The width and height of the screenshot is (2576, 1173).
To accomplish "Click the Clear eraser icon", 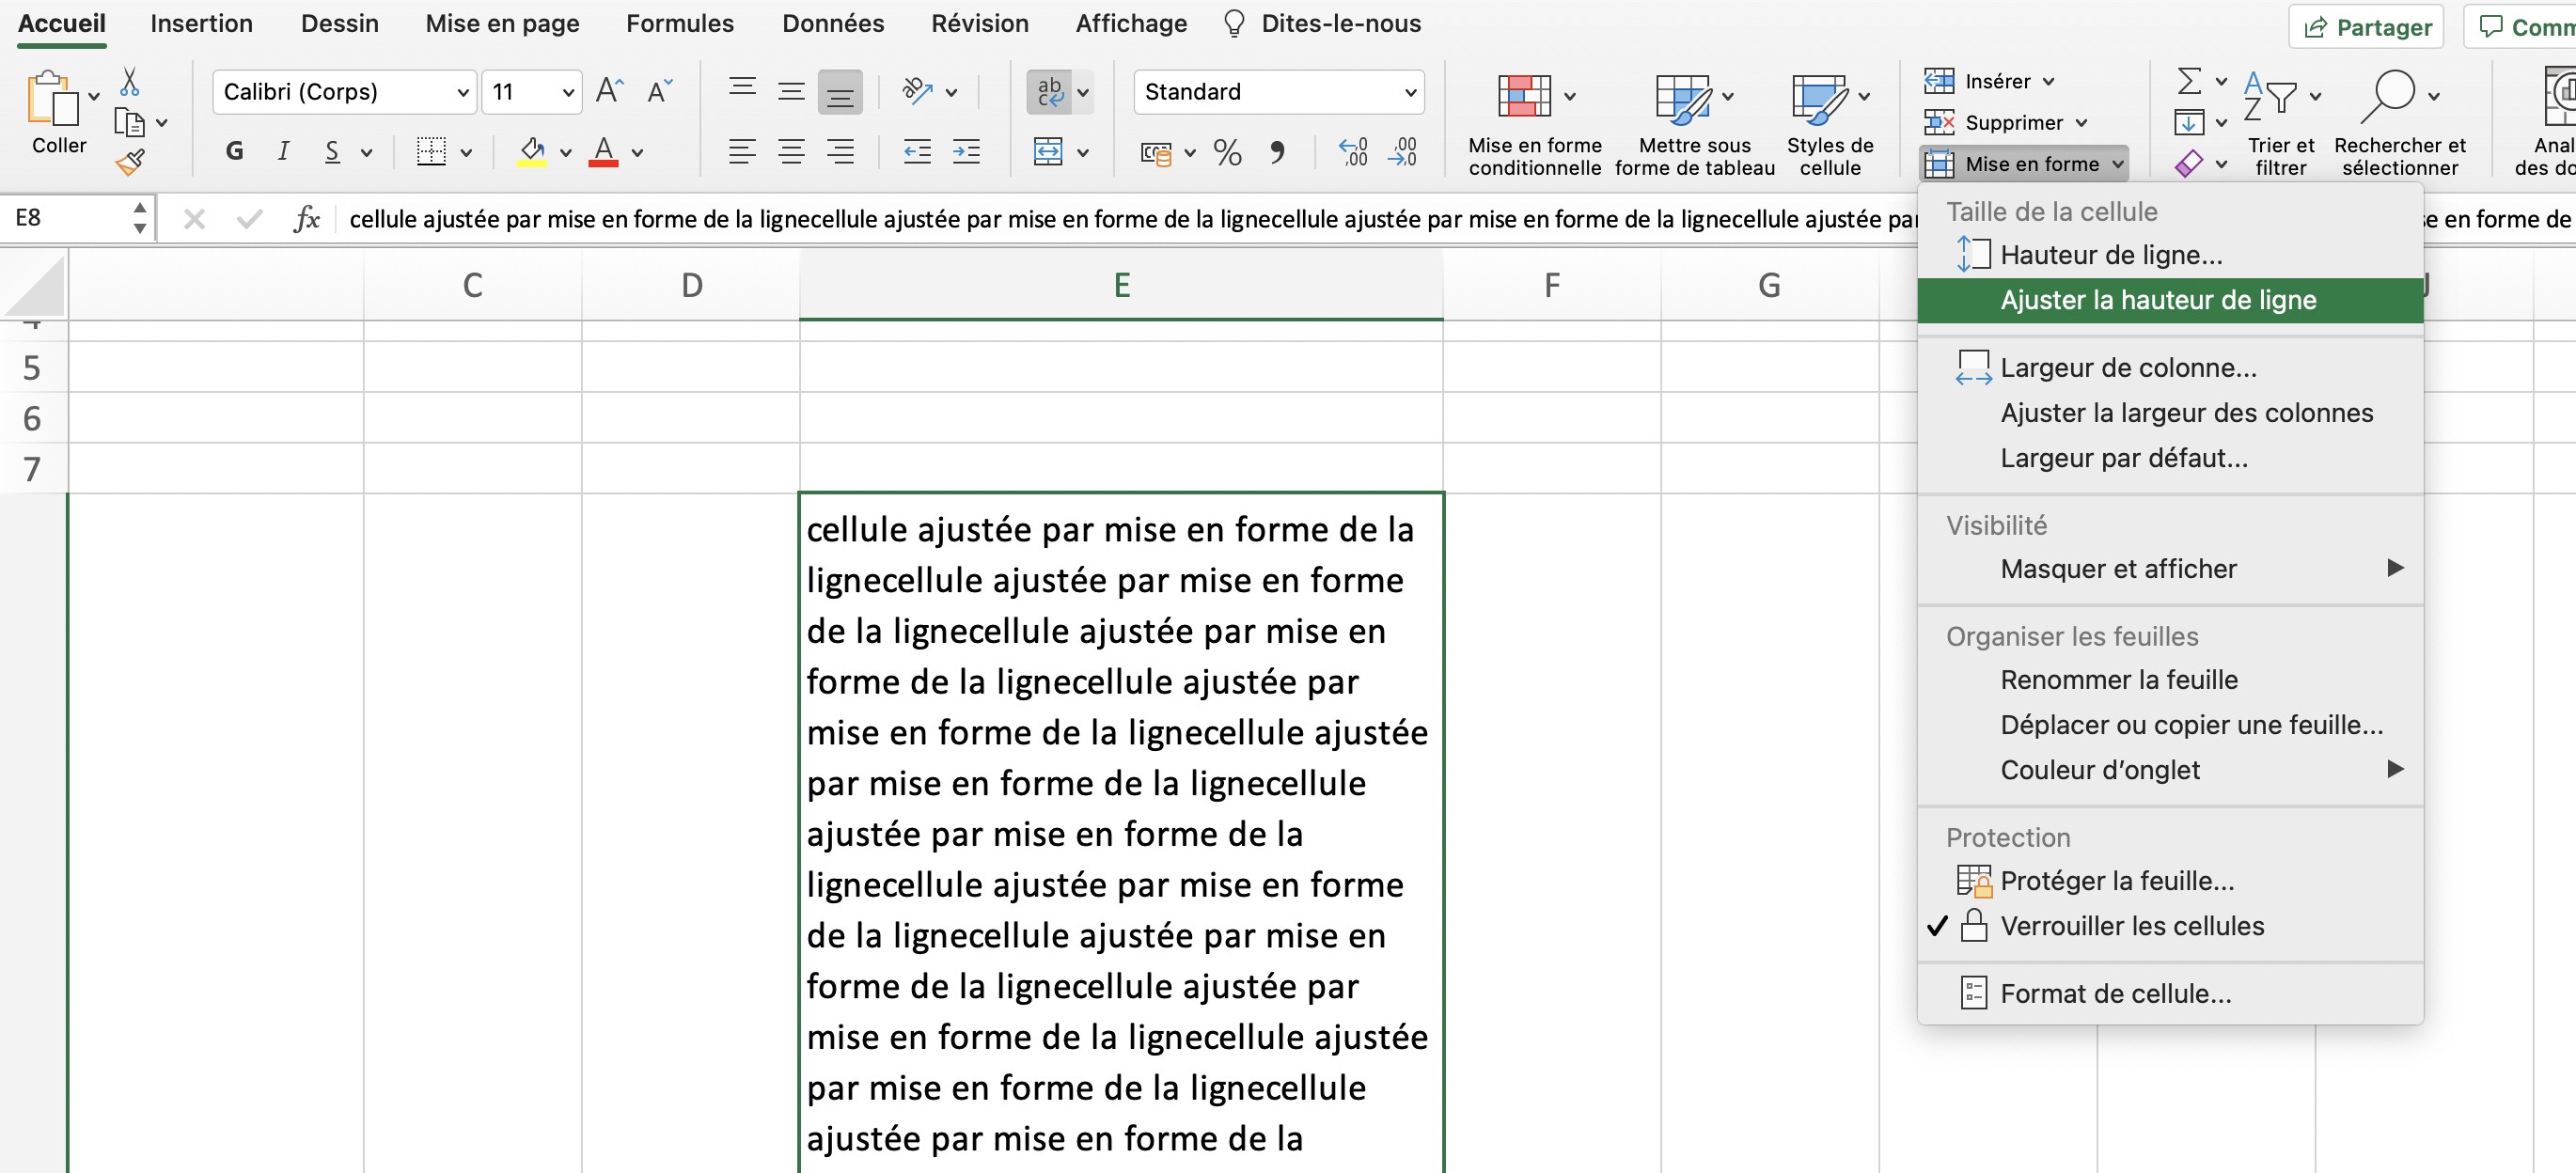I will click(2189, 163).
